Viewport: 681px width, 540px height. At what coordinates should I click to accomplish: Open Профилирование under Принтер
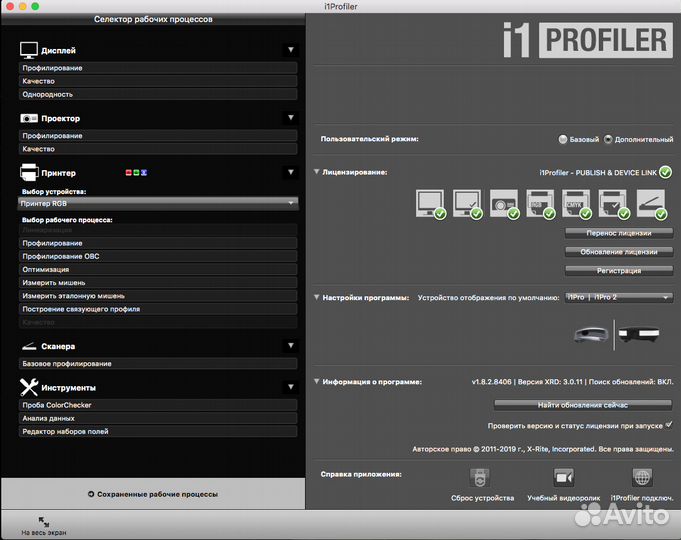[158, 243]
